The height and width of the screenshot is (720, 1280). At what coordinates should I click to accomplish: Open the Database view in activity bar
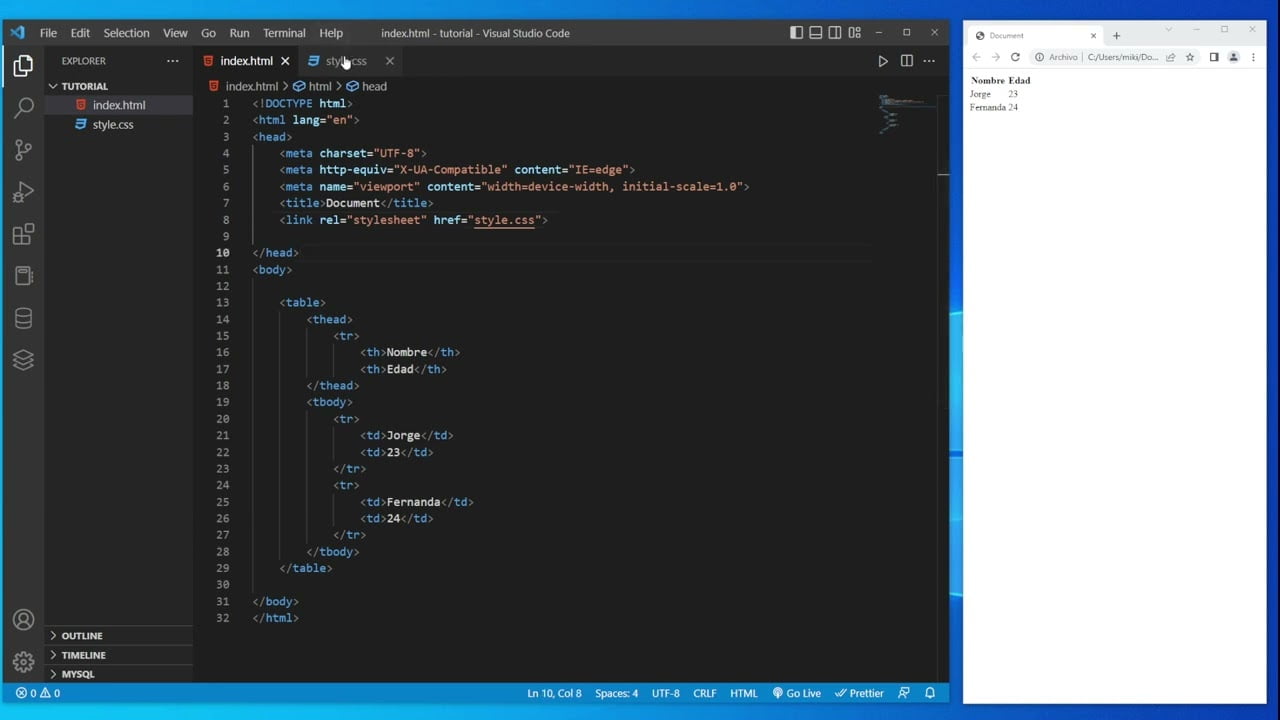point(23,318)
